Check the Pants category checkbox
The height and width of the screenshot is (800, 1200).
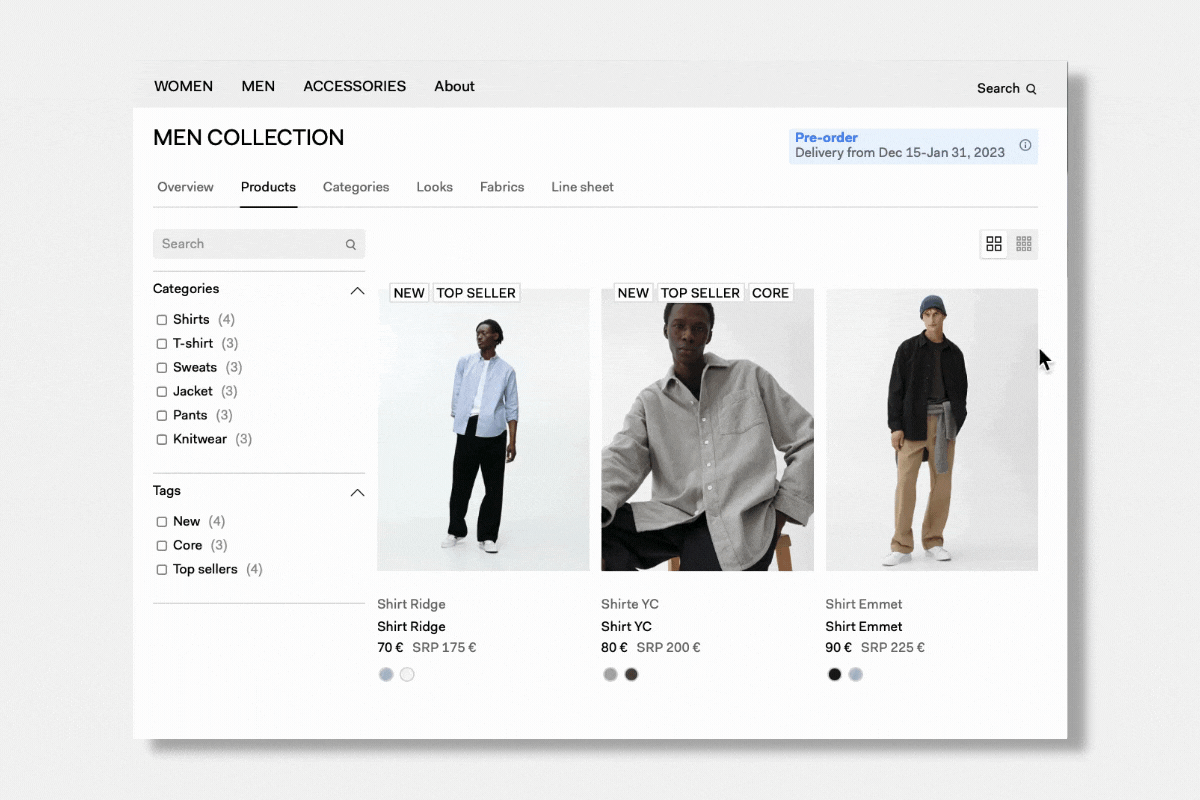pos(162,416)
